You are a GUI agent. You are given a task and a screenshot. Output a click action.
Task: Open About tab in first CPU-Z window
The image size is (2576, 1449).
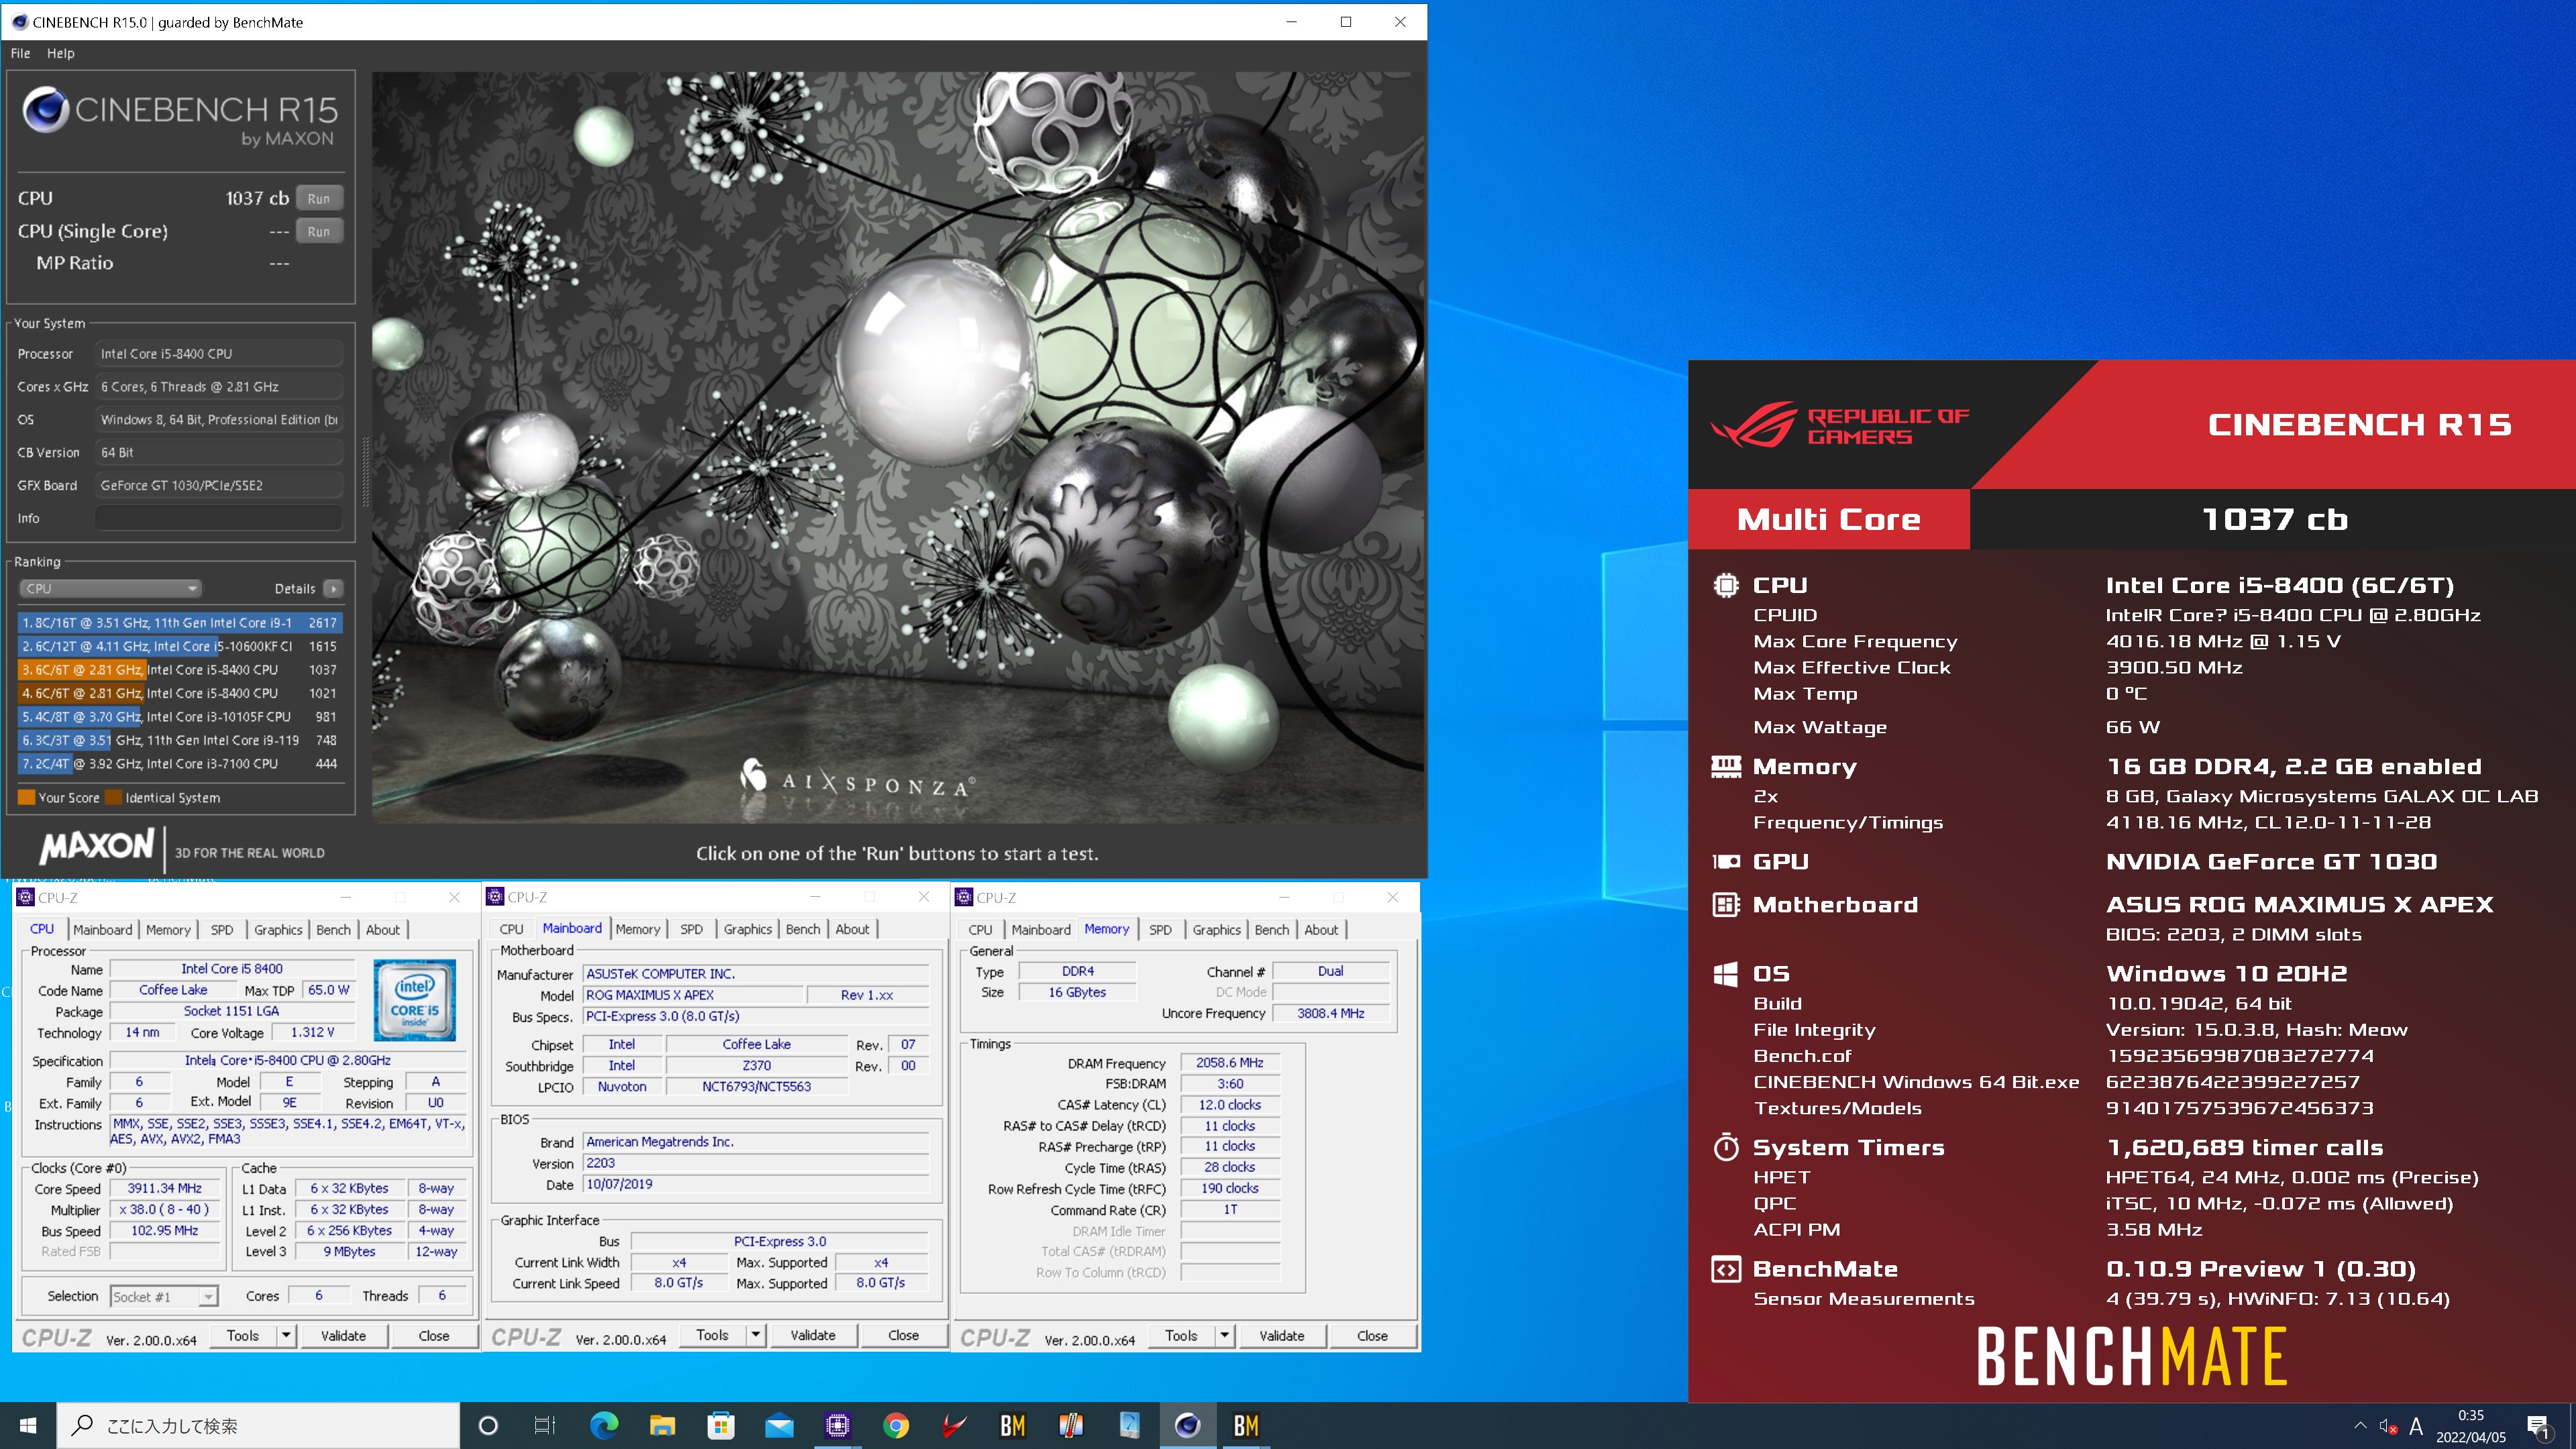(383, 929)
